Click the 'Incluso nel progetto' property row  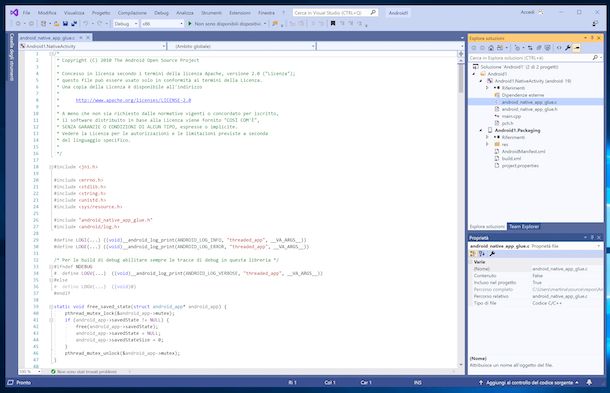click(536, 282)
